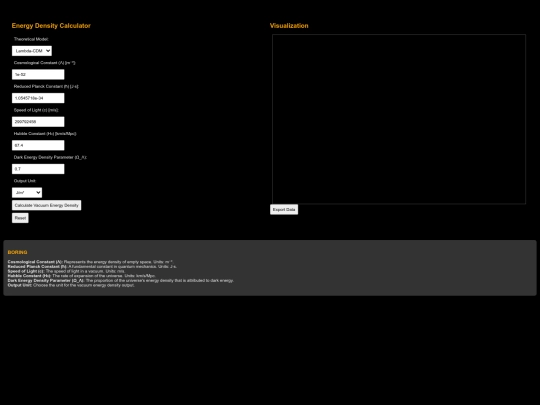Viewport: 540px width, 405px height.
Task: Click Calculate Vacuum Energy Density button
Action: click(x=46, y=205)
